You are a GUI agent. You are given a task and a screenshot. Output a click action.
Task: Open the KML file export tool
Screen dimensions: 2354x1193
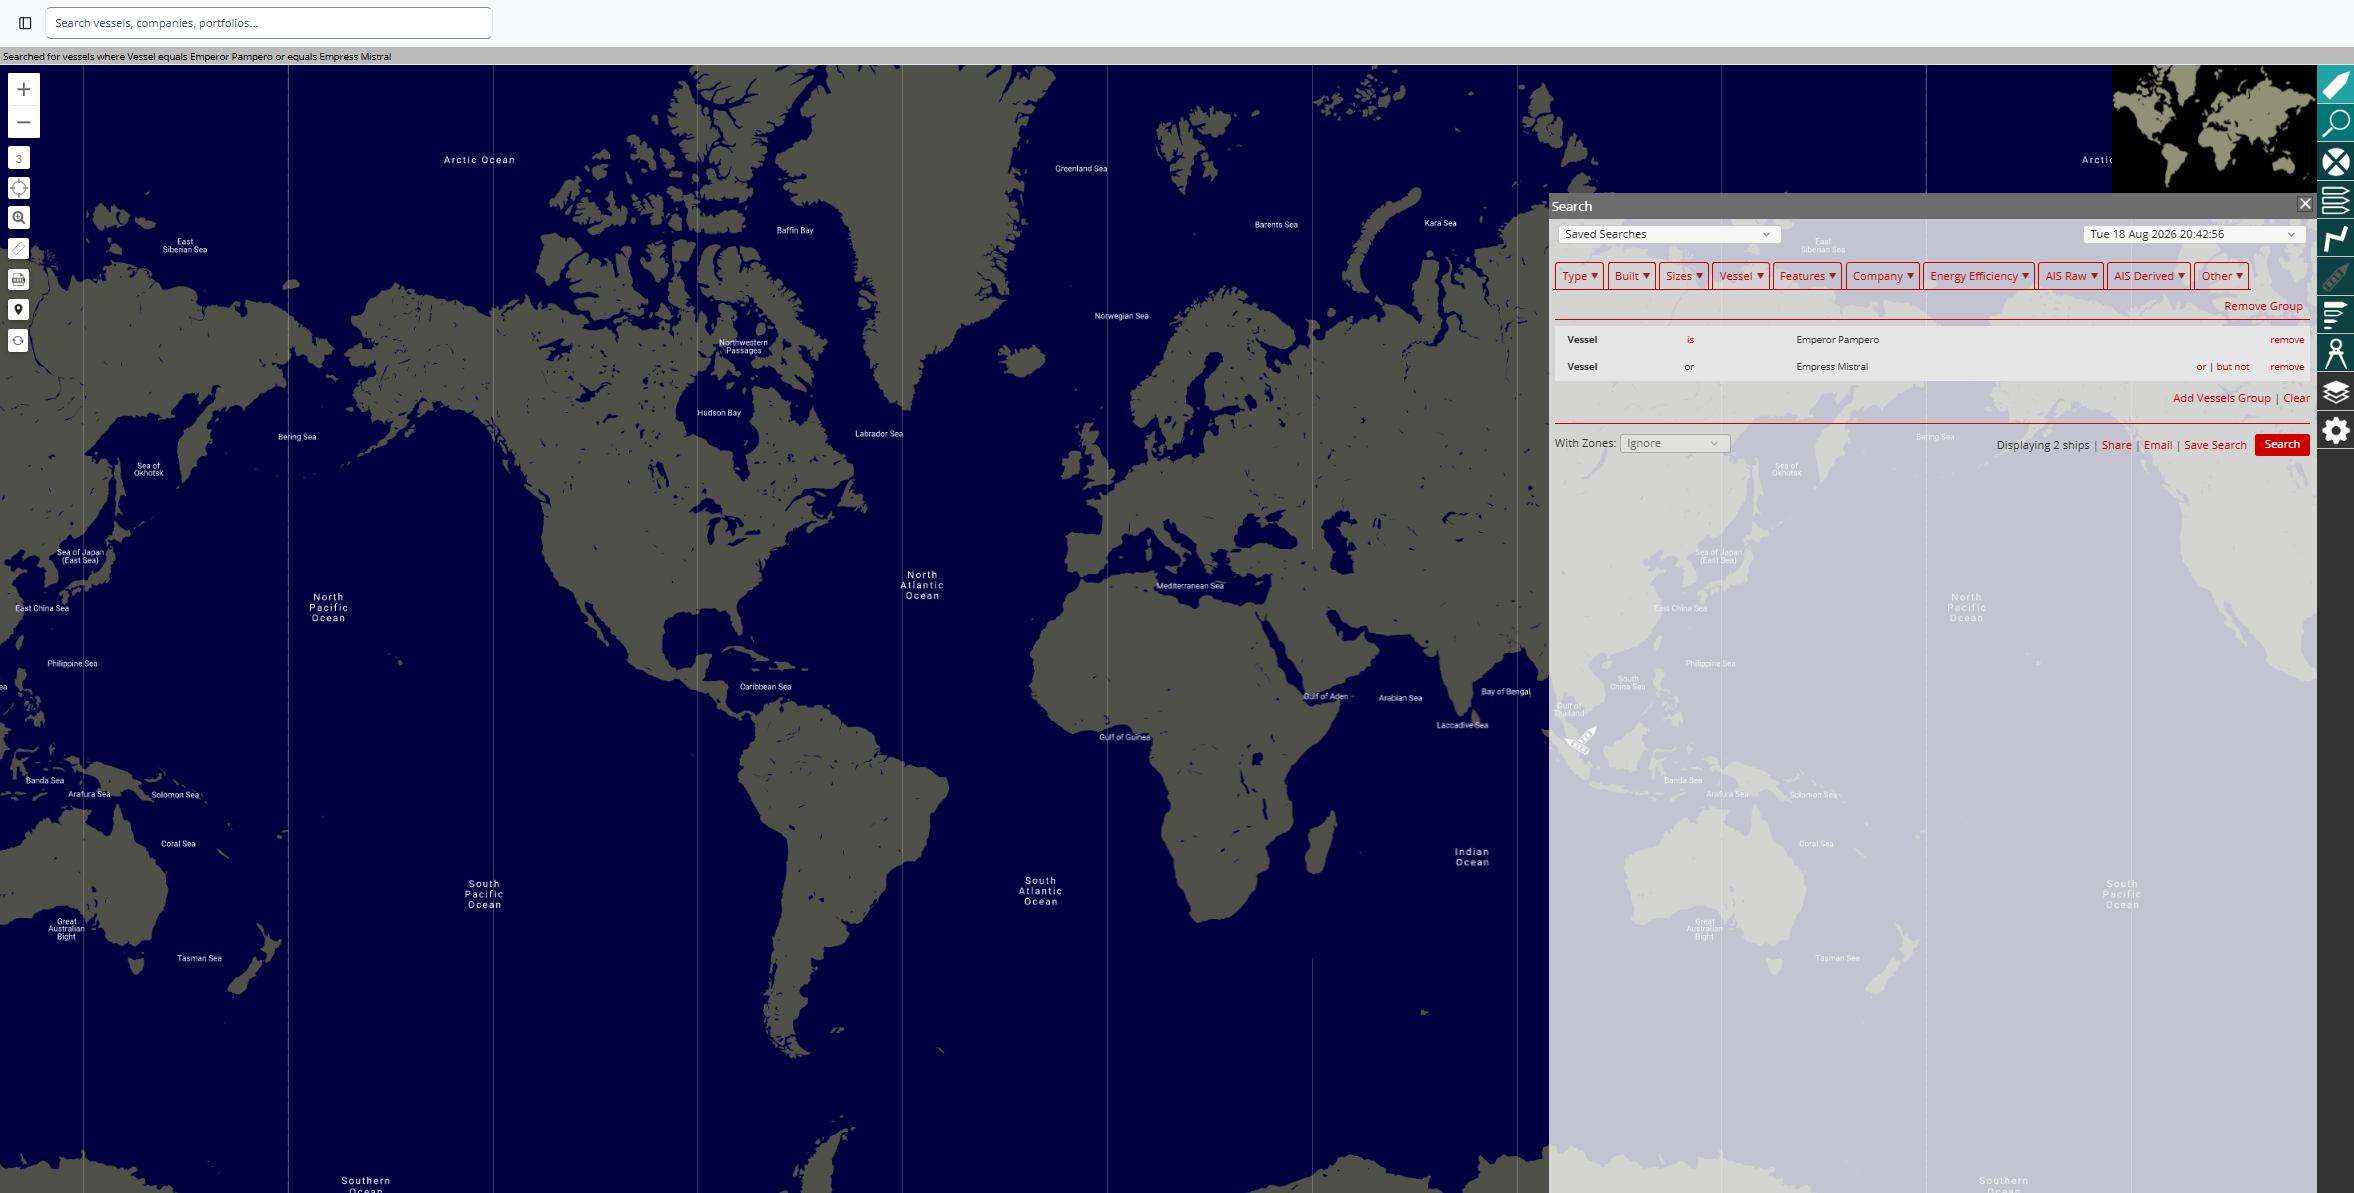pyautogui.click(x=19, y=279)
